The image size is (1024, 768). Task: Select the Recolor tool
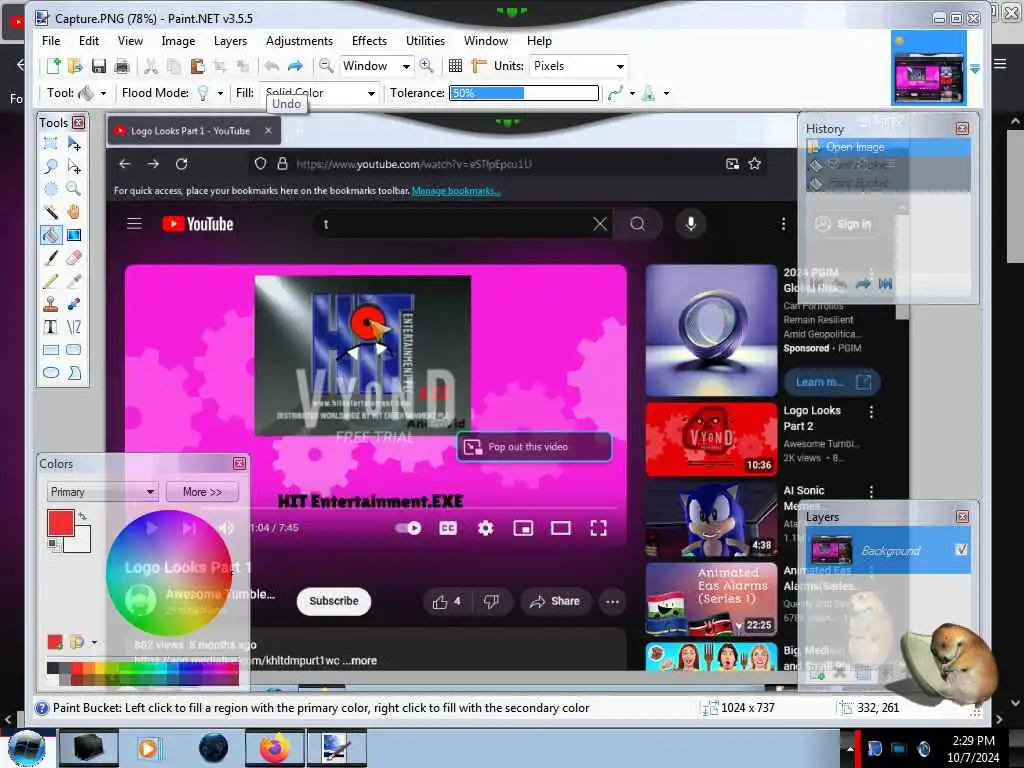click(74, 304)
